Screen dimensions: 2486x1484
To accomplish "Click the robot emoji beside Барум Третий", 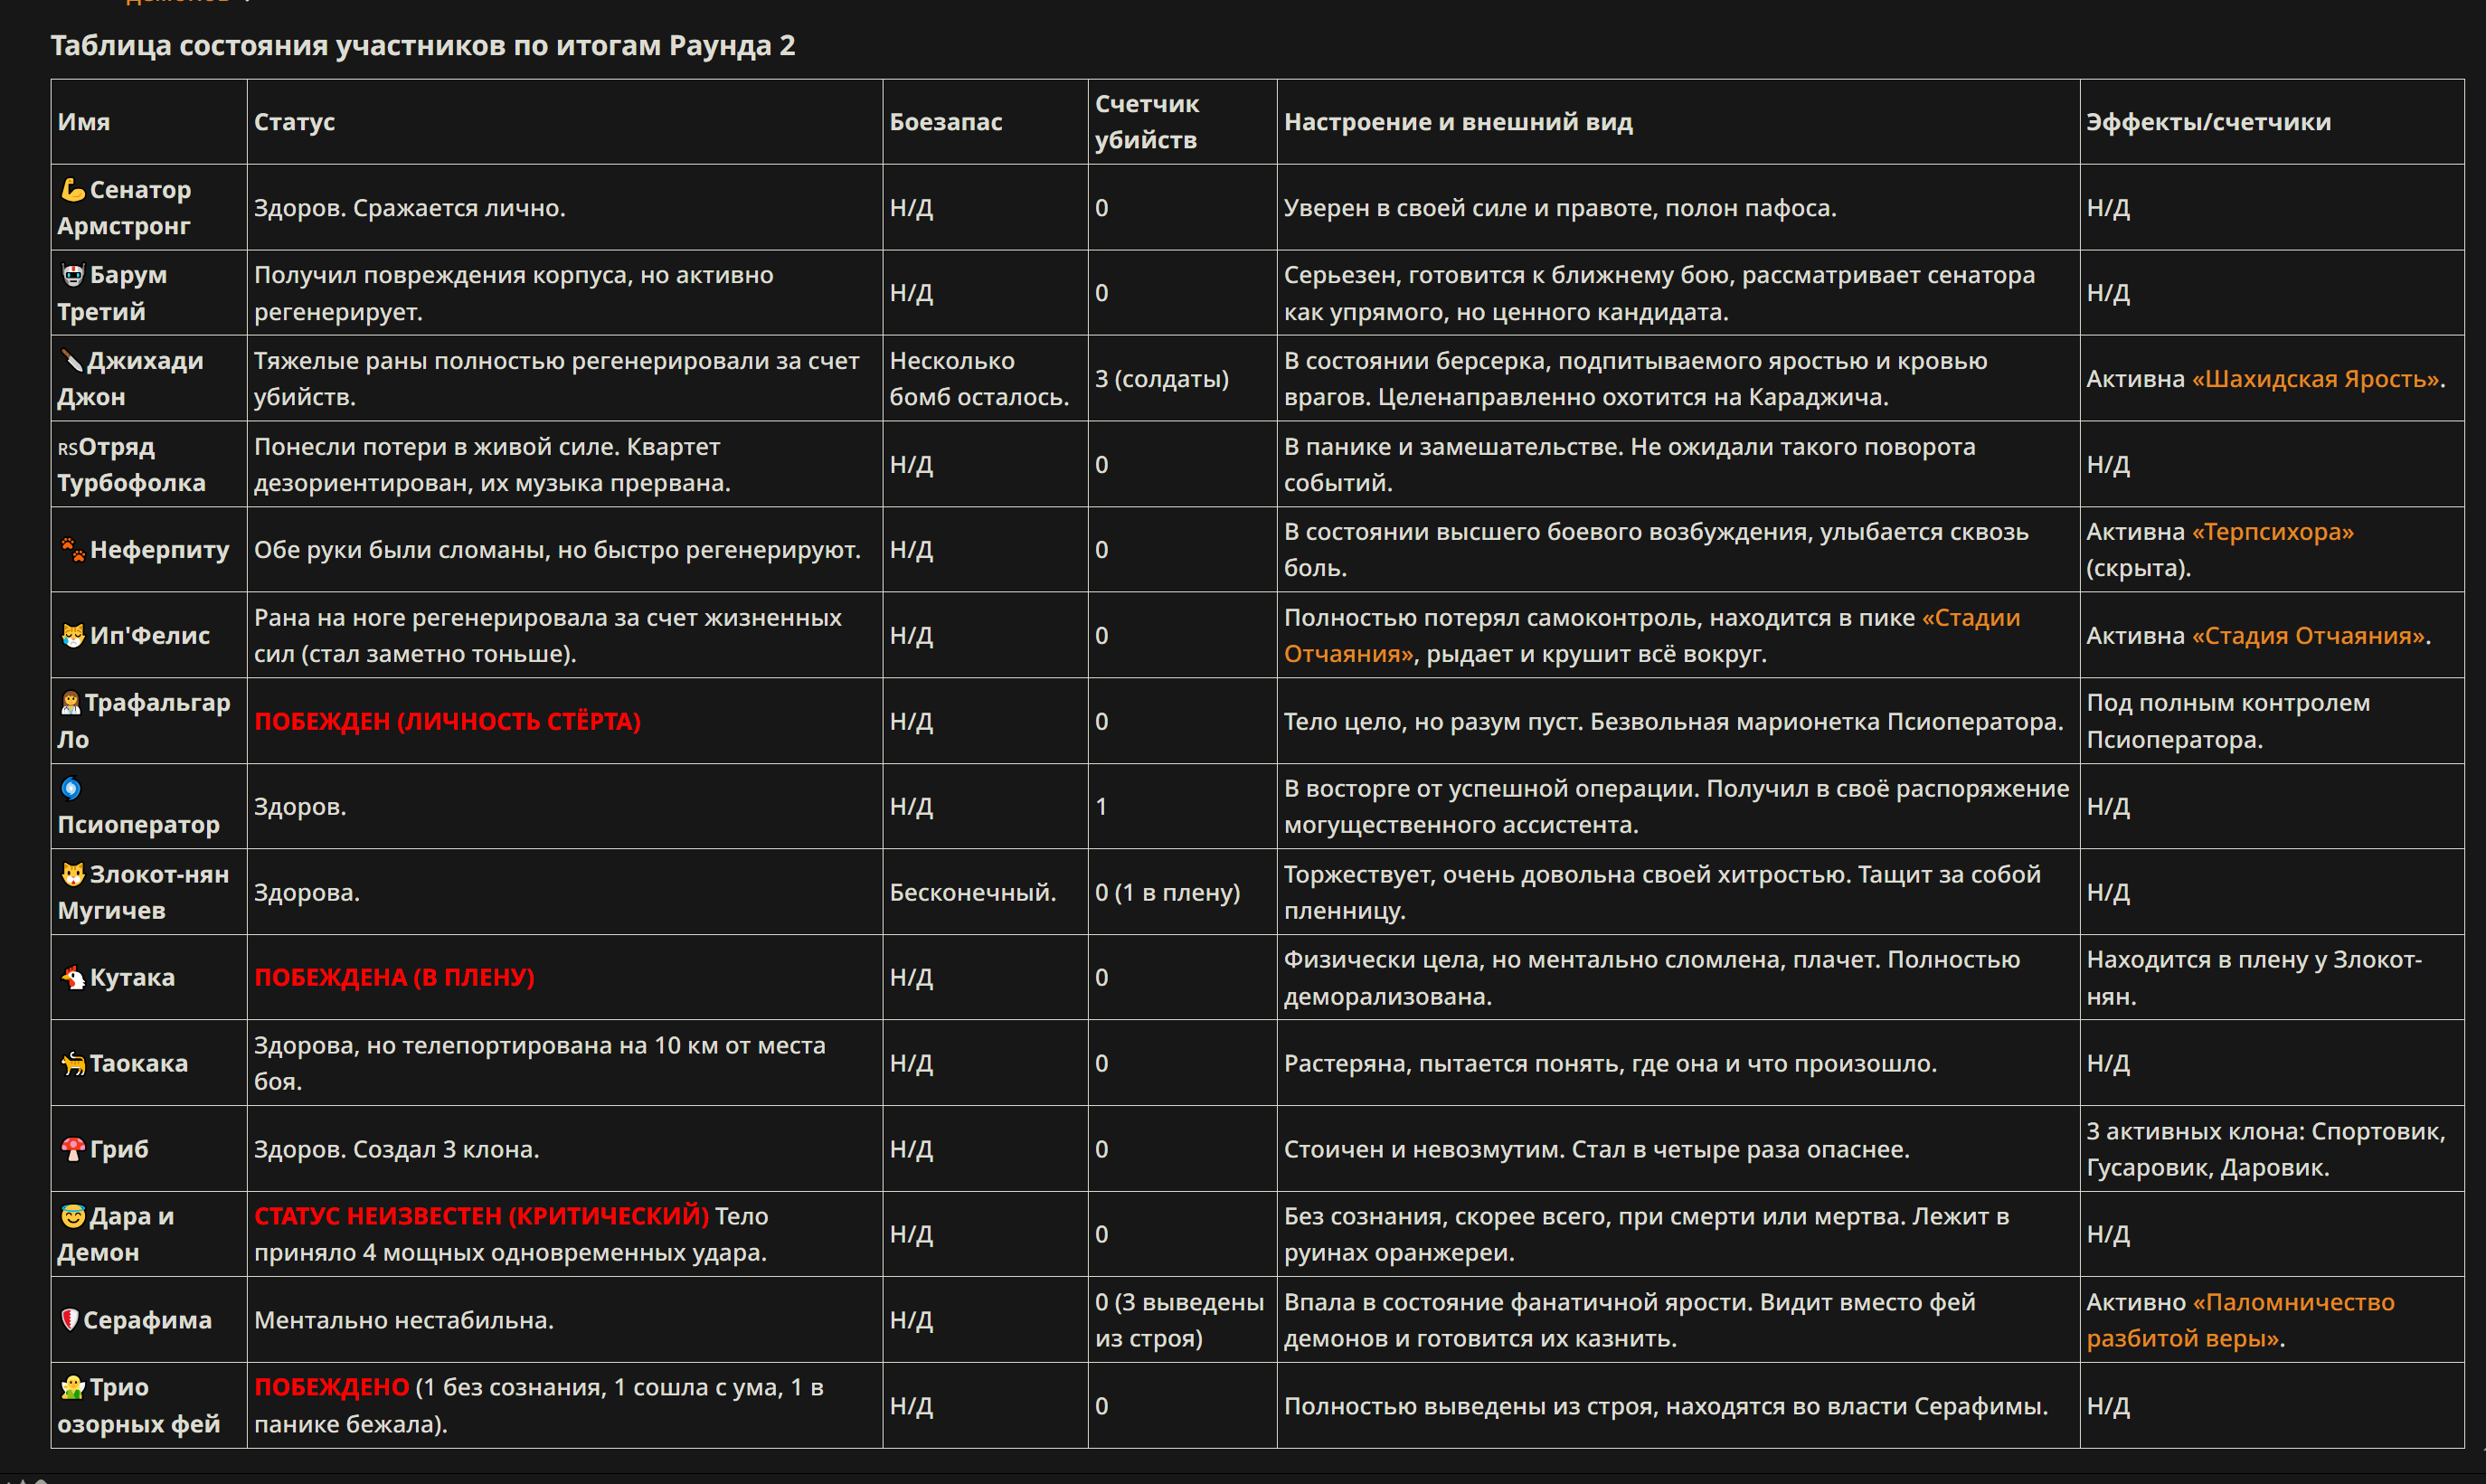I will (x=72, y=275).
